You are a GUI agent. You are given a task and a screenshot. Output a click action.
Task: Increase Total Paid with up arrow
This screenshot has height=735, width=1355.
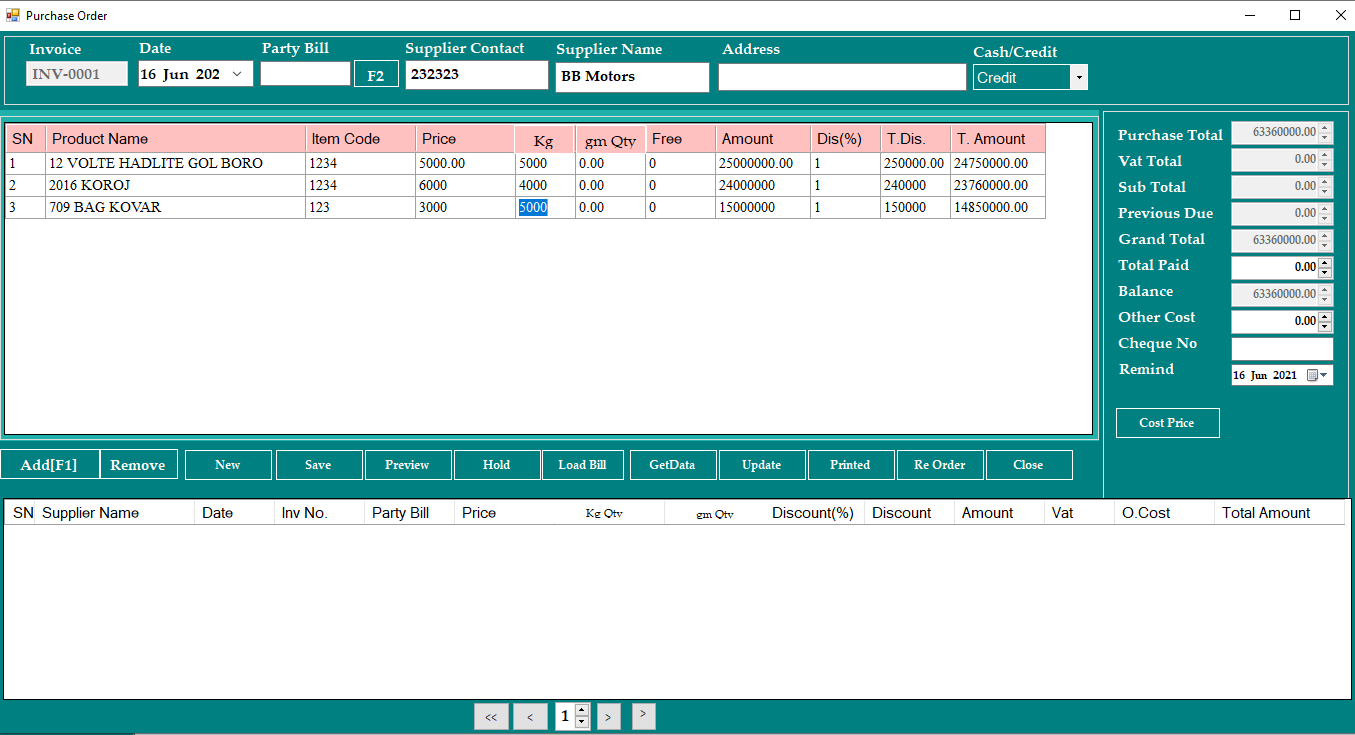[x=1325, y=263]
